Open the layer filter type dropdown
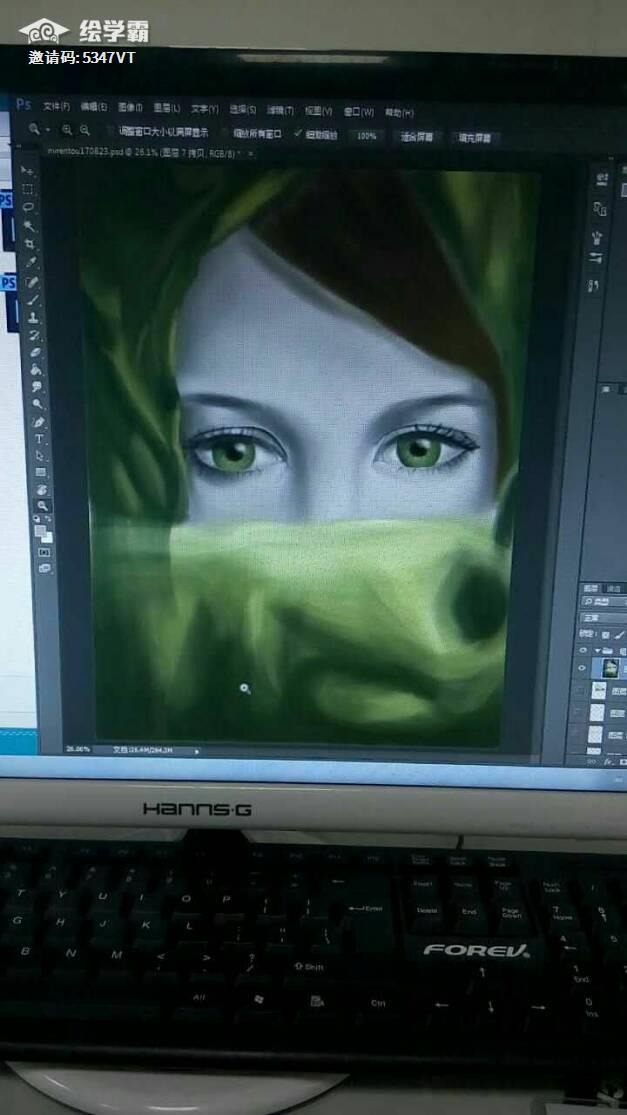Viewport: 627px width, 1115px height. click(x=605, y=601)
